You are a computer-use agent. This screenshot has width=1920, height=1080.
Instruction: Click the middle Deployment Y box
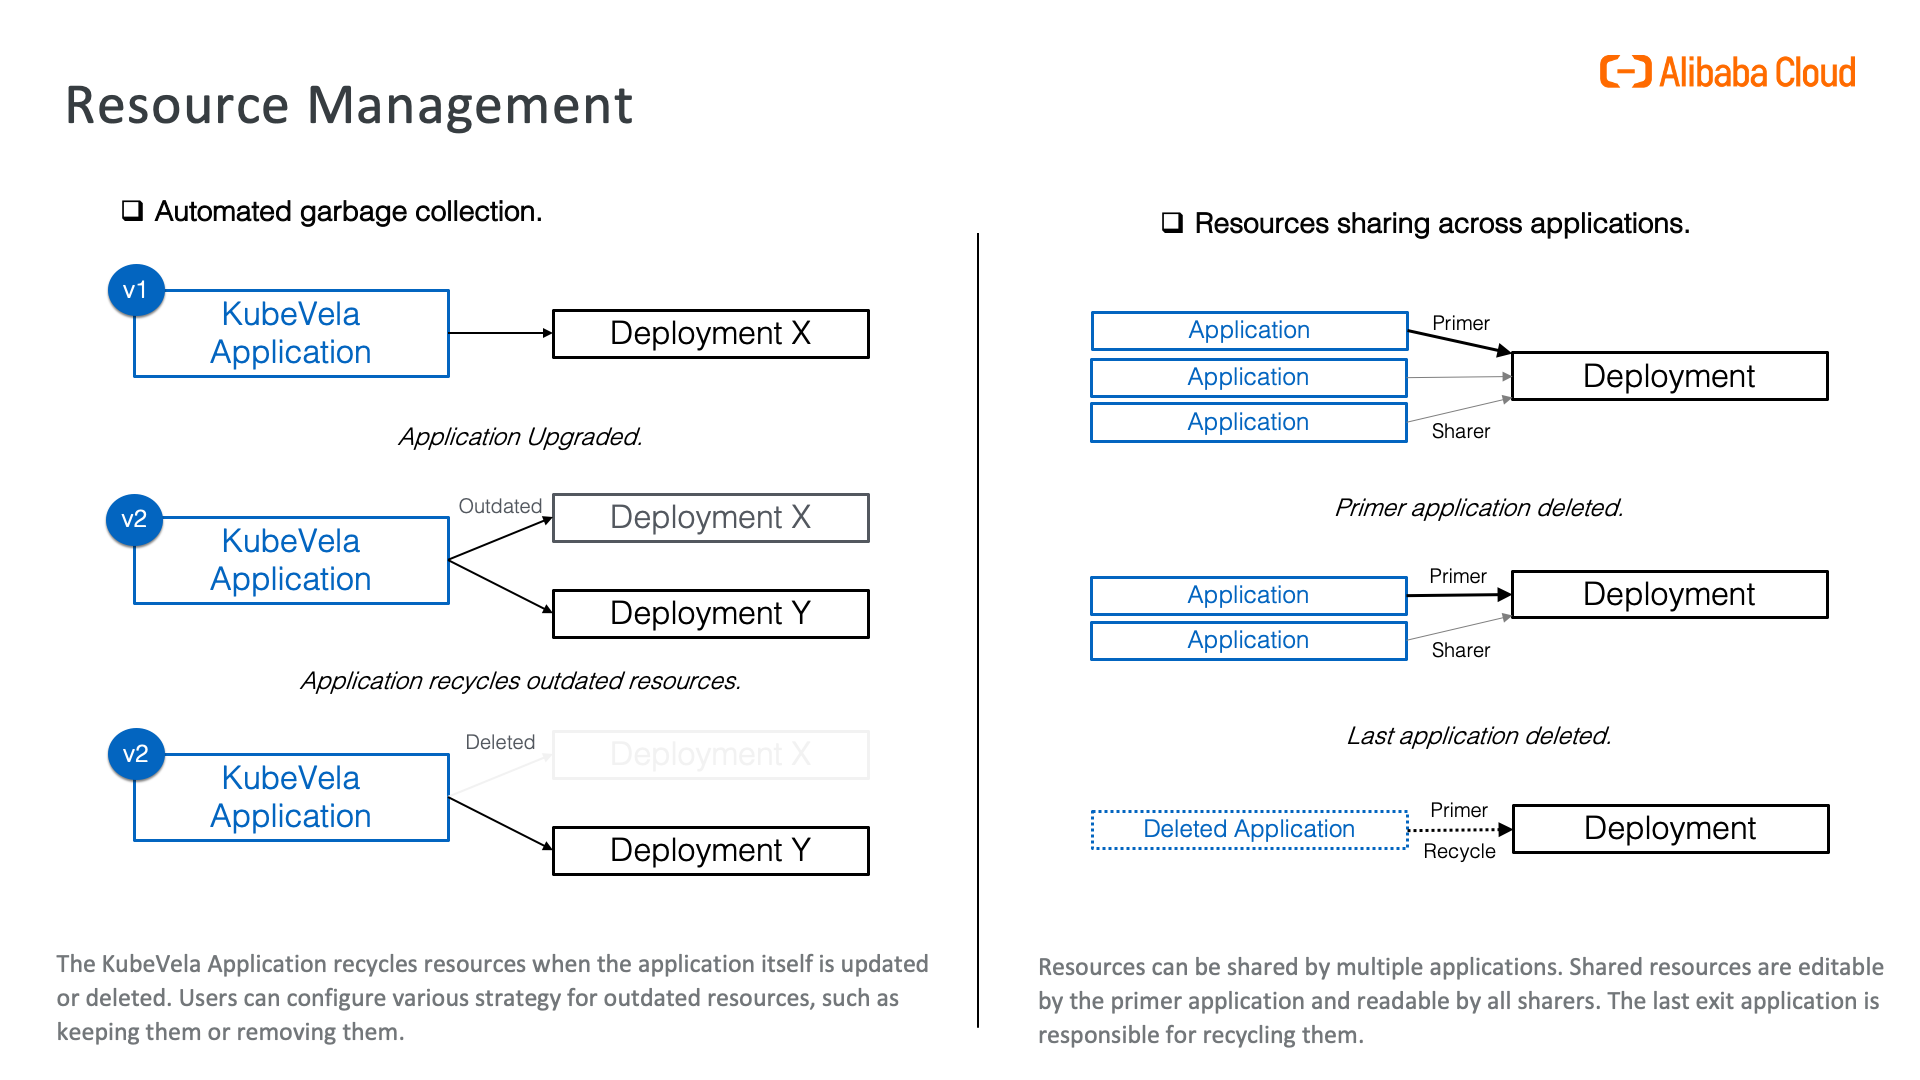(x=711, y=613)
